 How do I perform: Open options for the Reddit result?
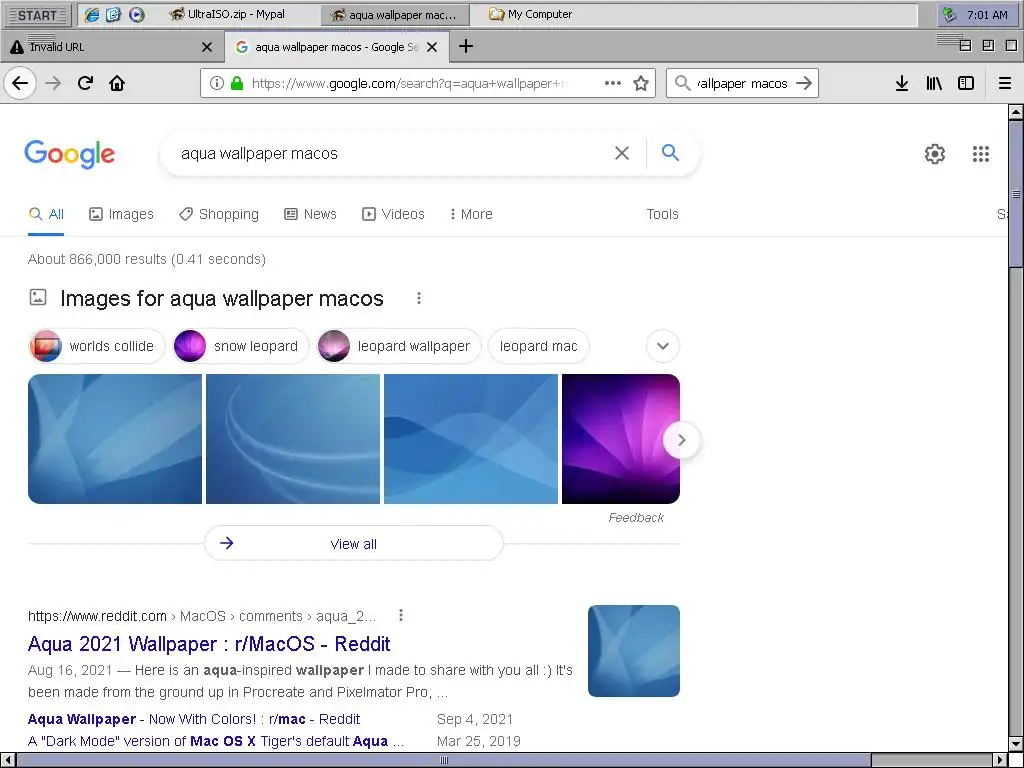(x=401, y=615)
